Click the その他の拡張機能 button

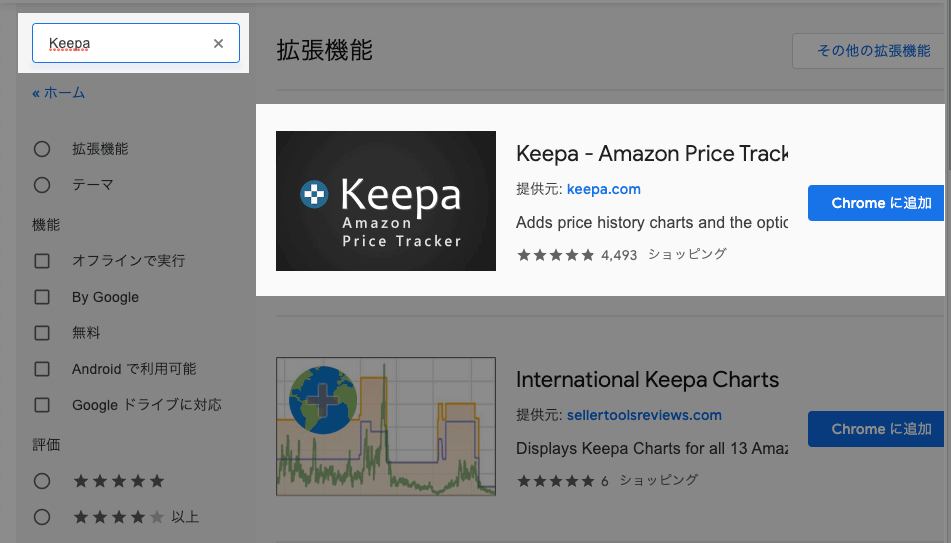point(872,51)
